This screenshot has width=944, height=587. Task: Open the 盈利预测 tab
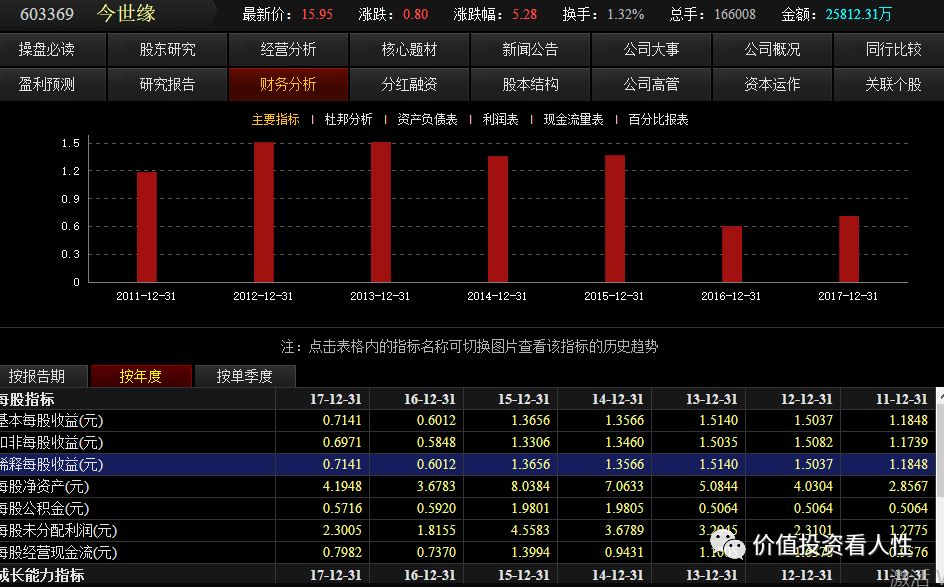click(53, 84)
